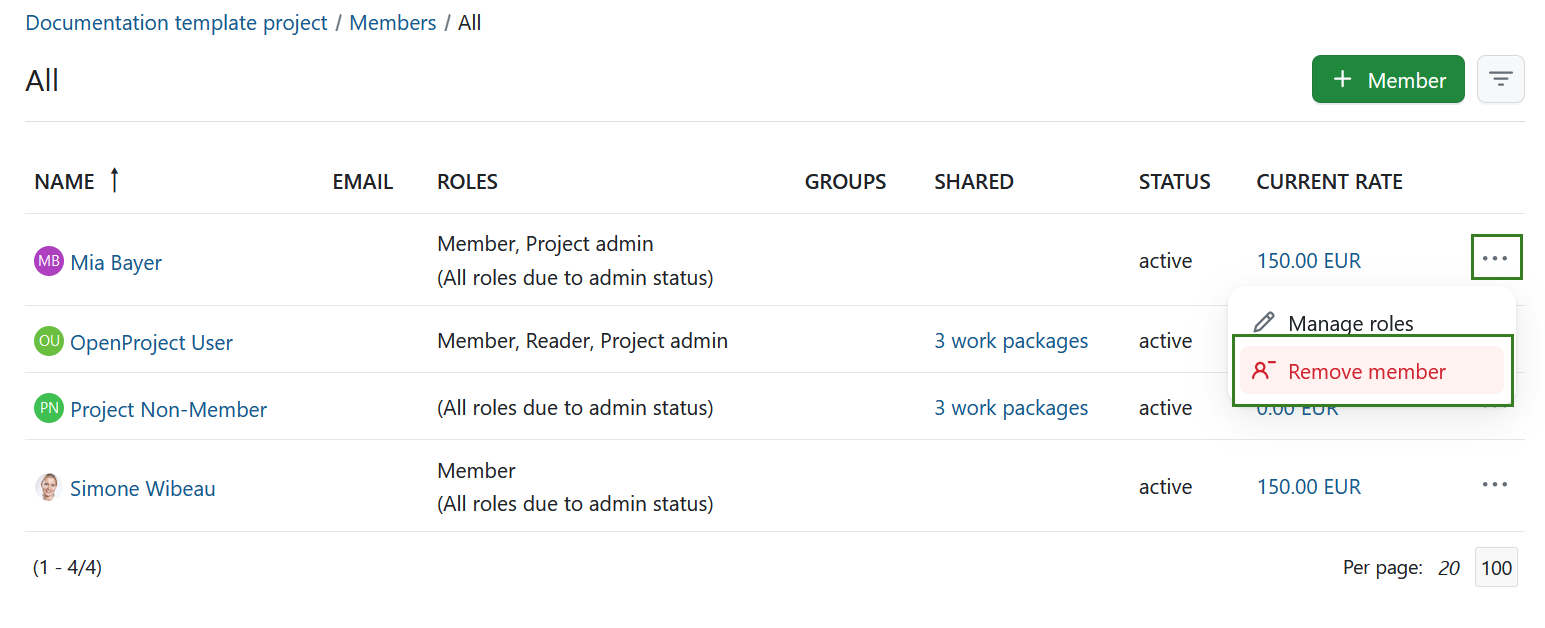Click Mia Bayer's purple MB avatar
Image resolution: width=1545 pixels, height=628 pixels.
pos(48,261)
